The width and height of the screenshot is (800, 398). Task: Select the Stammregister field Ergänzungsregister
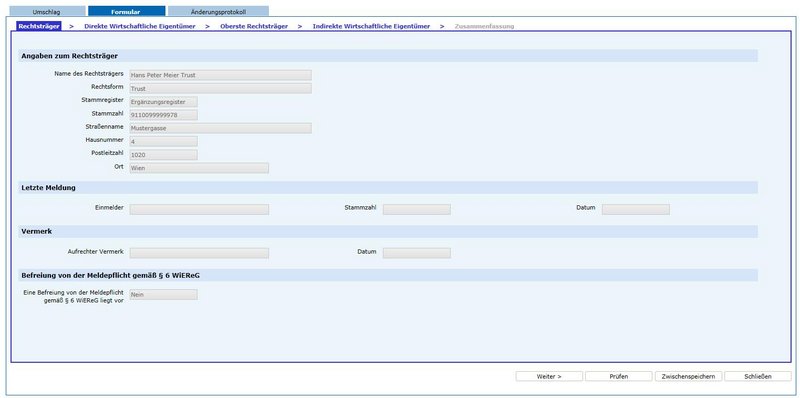tap(163, 102)
